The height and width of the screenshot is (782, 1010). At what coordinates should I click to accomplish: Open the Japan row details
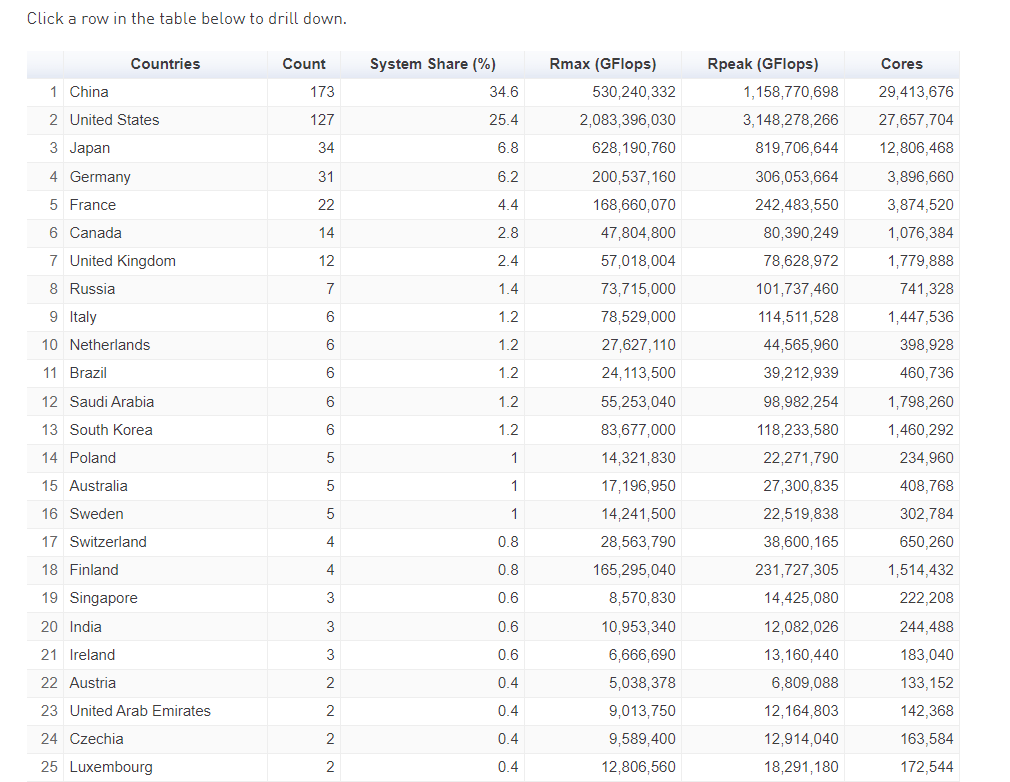[90, 148]
